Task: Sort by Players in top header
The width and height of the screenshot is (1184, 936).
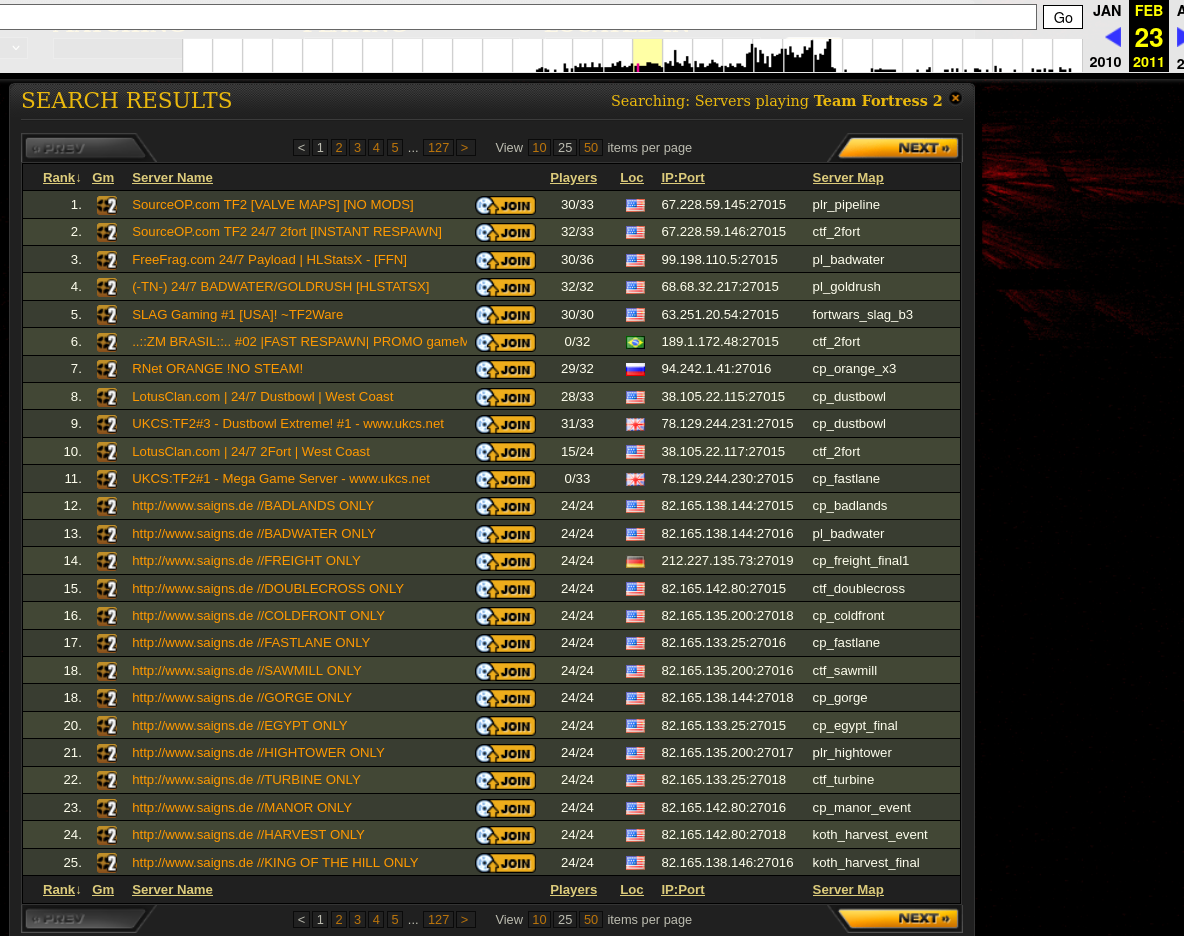Action: [573, 178]
